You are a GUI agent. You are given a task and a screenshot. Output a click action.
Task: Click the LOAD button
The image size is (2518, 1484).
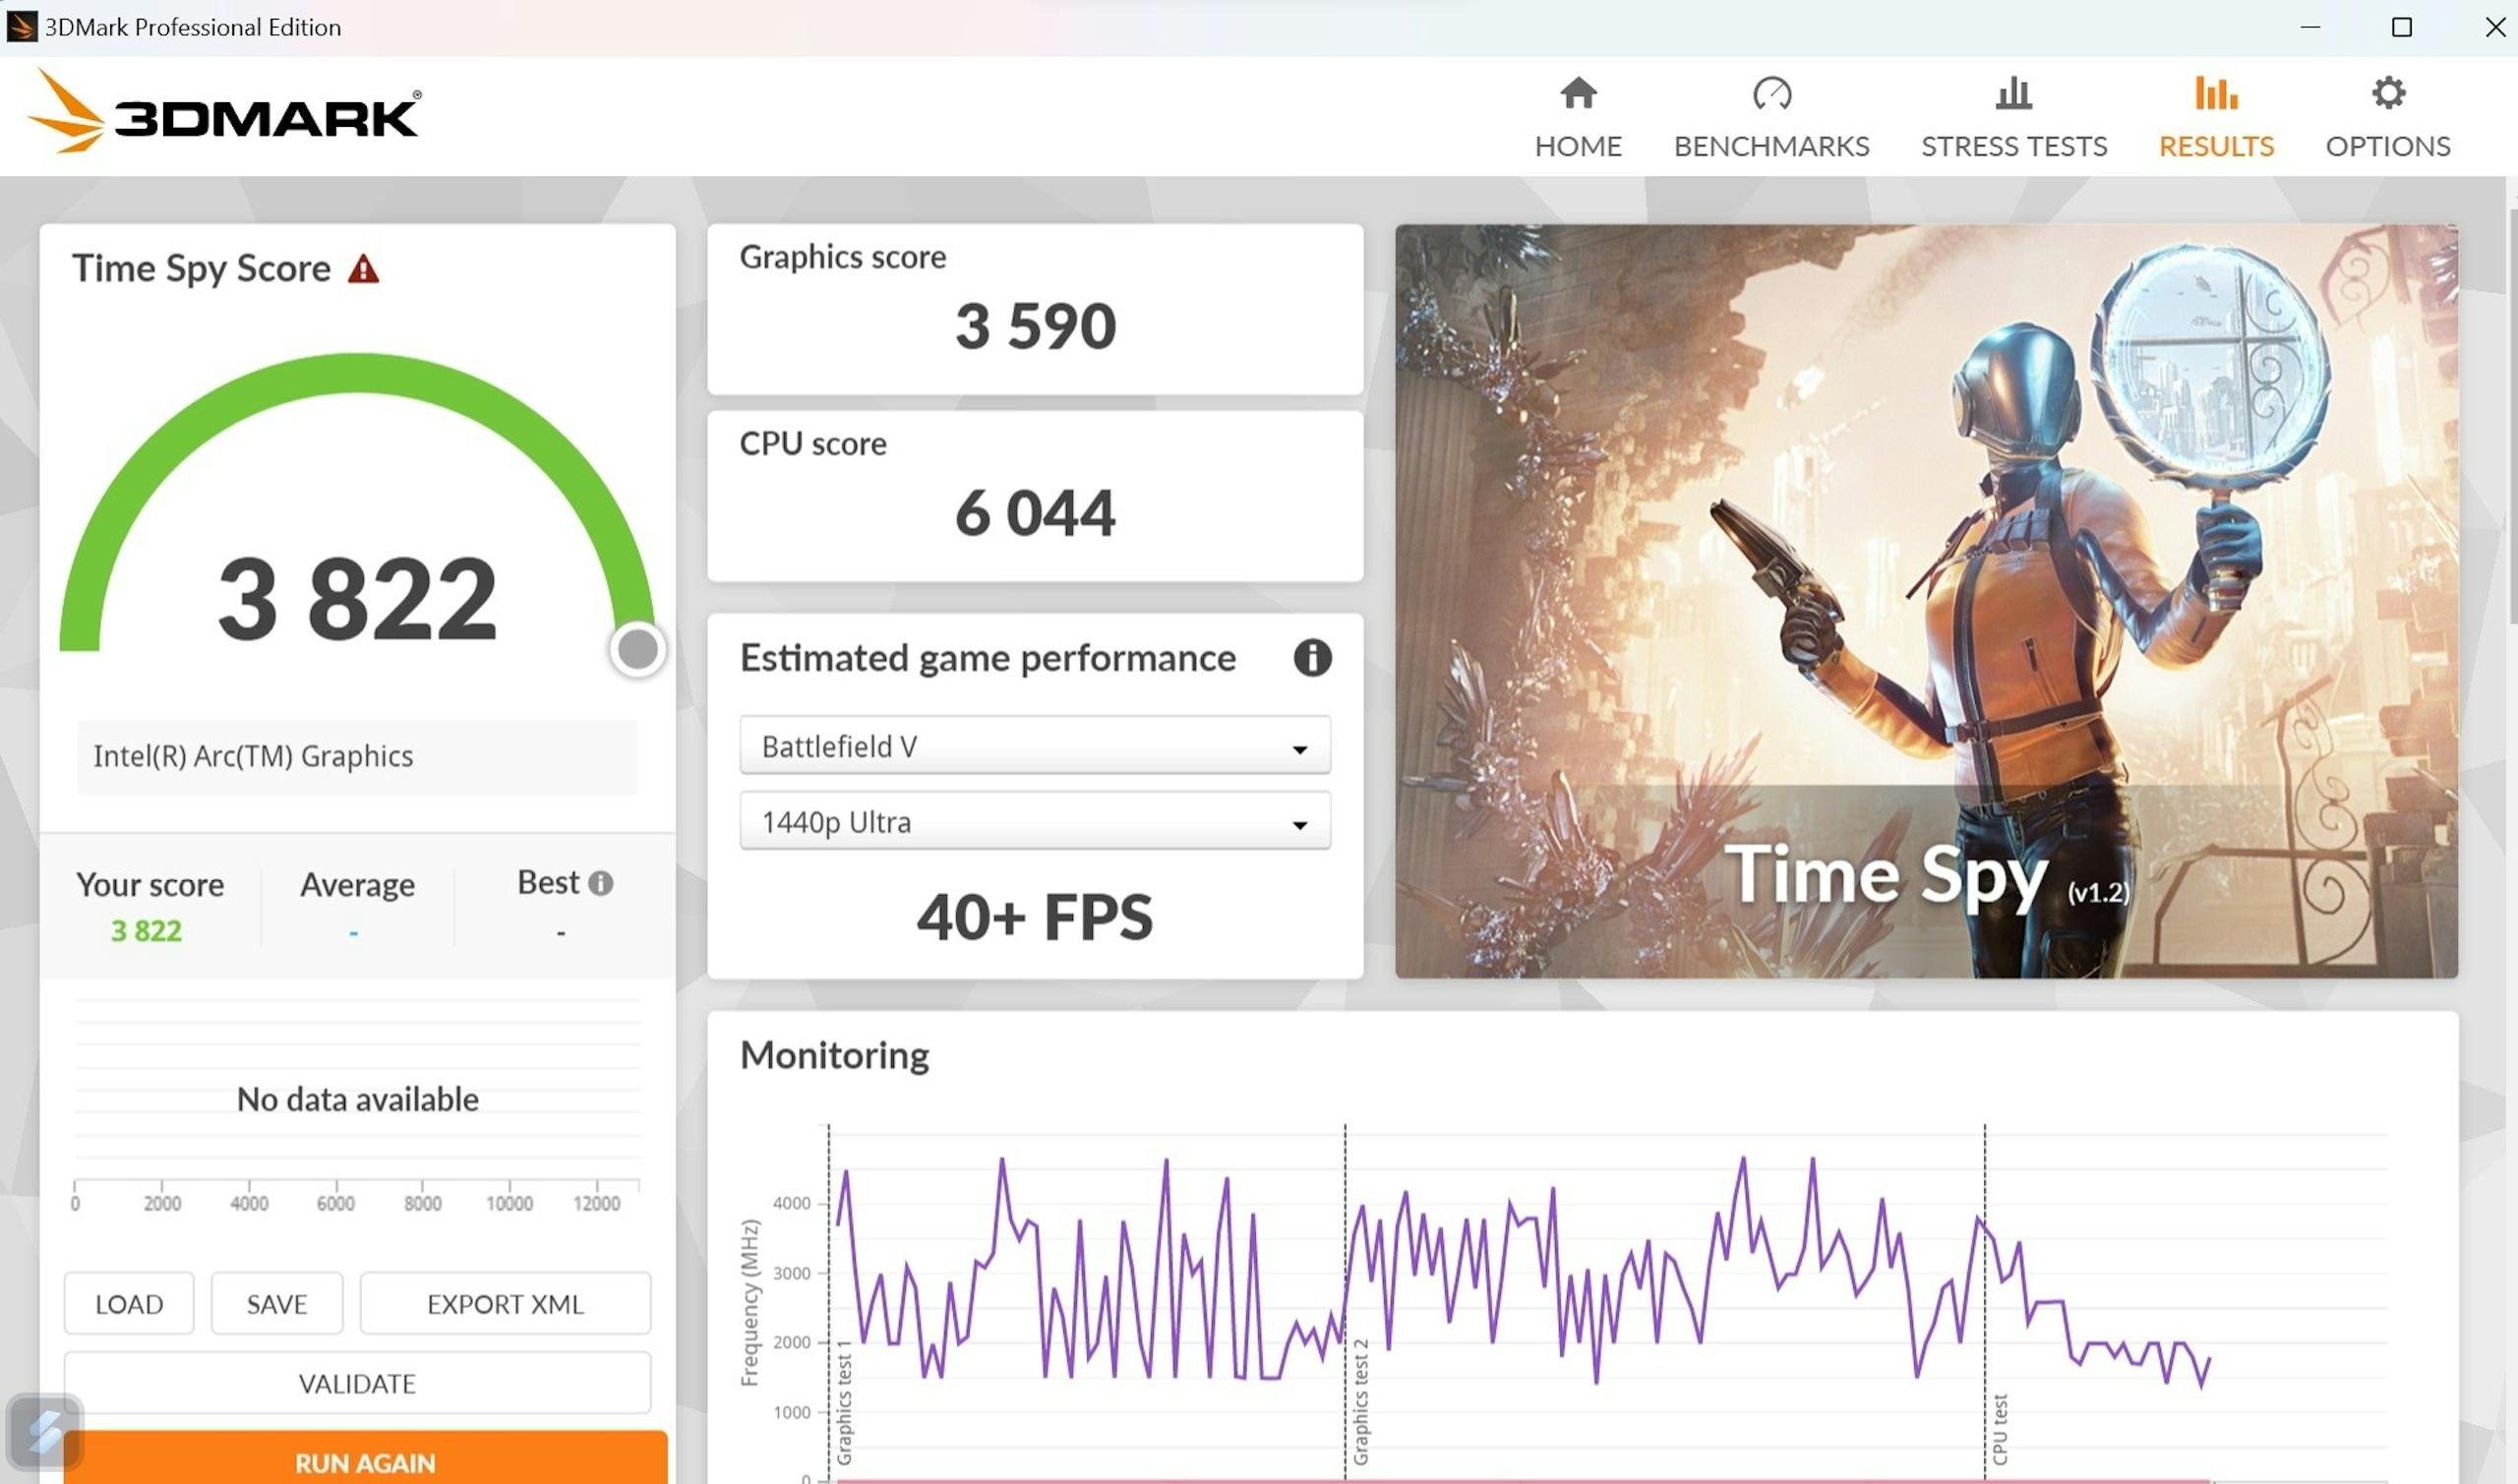[129, 1303]
